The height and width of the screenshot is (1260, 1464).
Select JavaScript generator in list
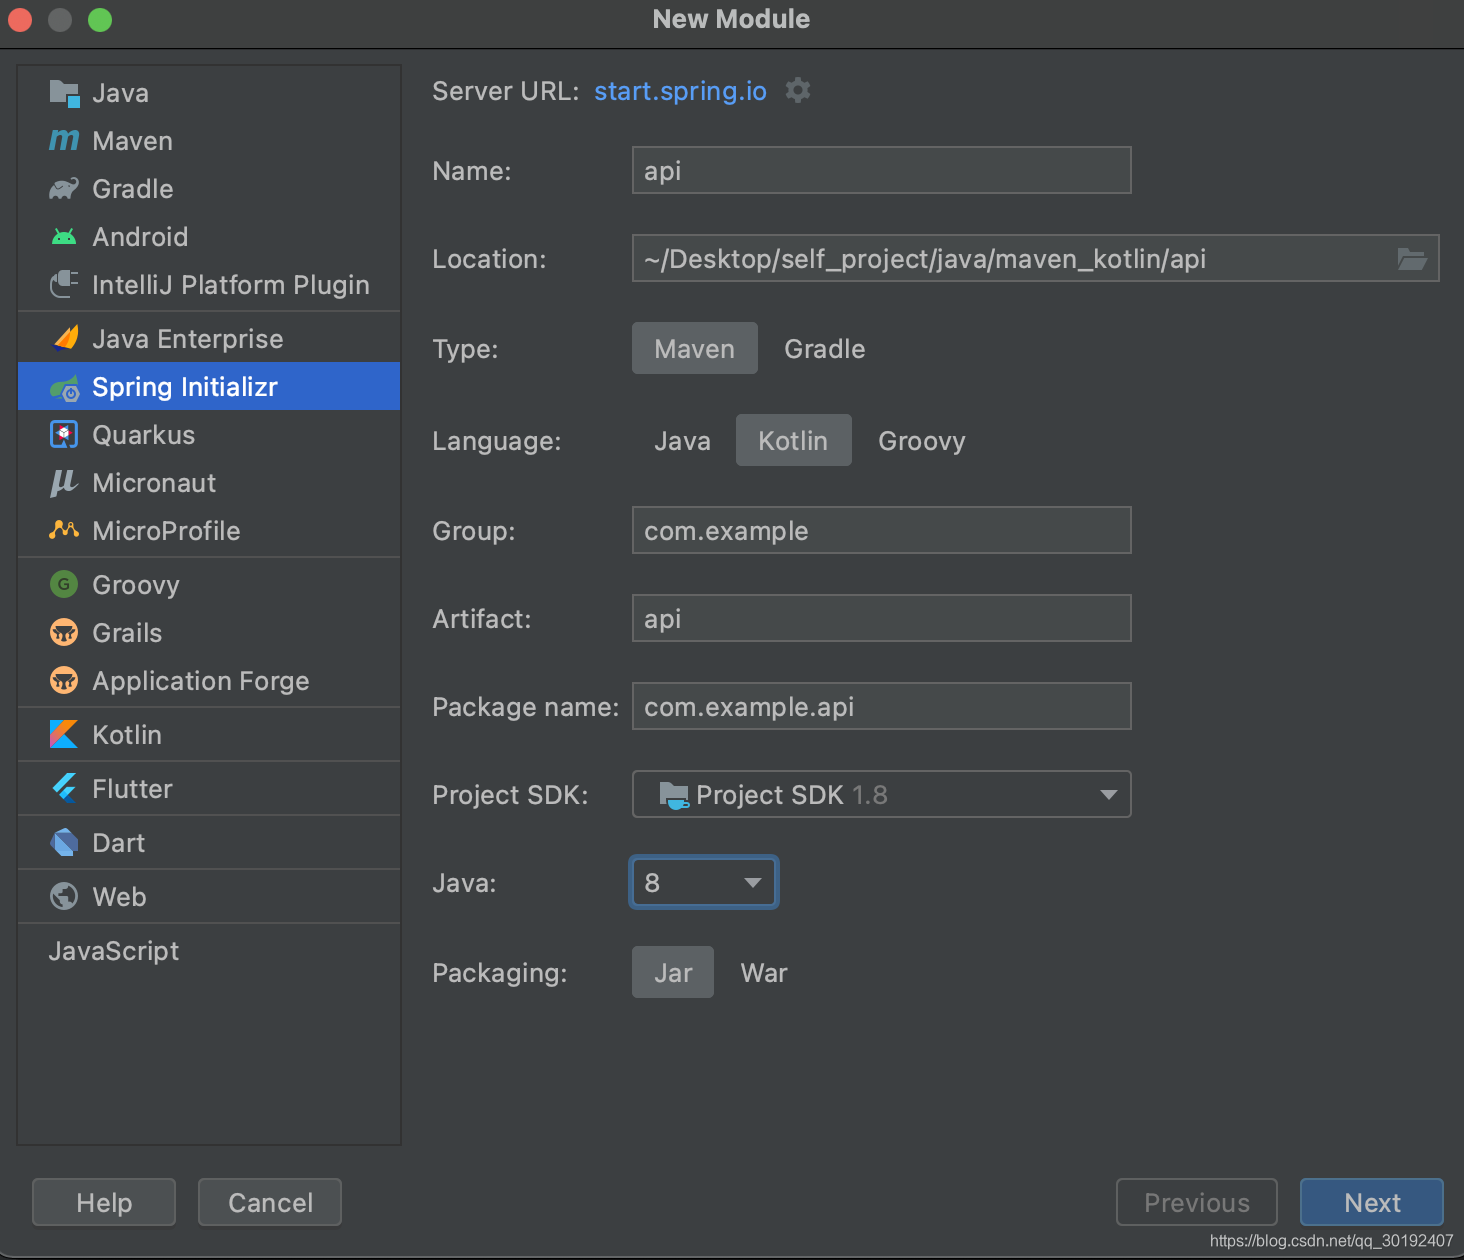[x=209, y=951]
